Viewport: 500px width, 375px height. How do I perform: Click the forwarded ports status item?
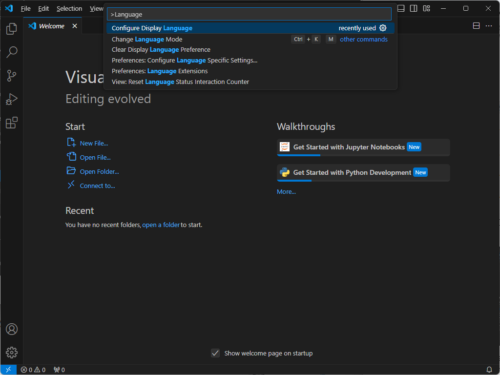coord(59,370)
